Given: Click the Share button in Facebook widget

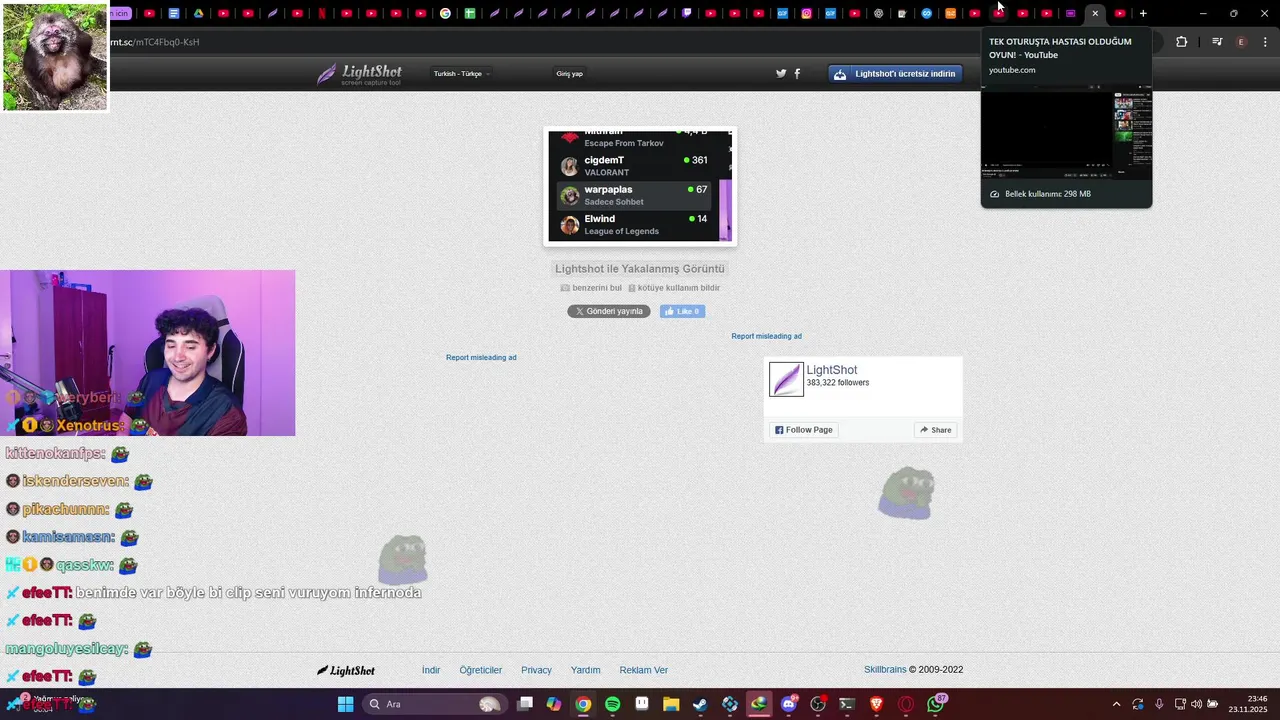Looking at the screenshot, I should tap(936, 430).
